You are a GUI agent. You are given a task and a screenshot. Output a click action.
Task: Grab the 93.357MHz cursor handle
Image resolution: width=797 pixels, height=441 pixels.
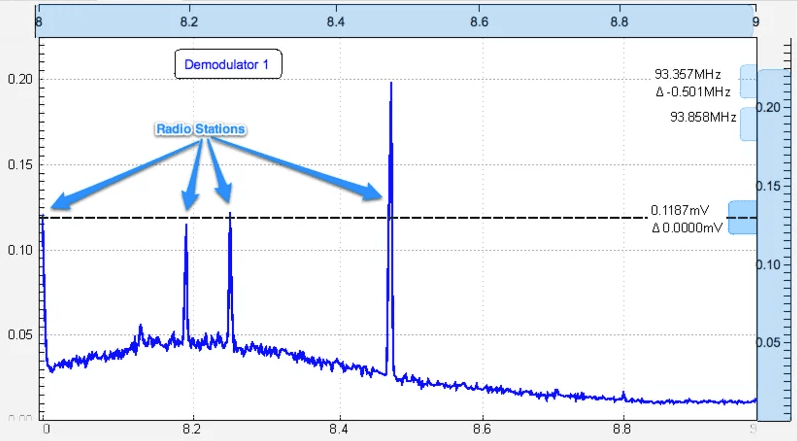coord(747,81)
